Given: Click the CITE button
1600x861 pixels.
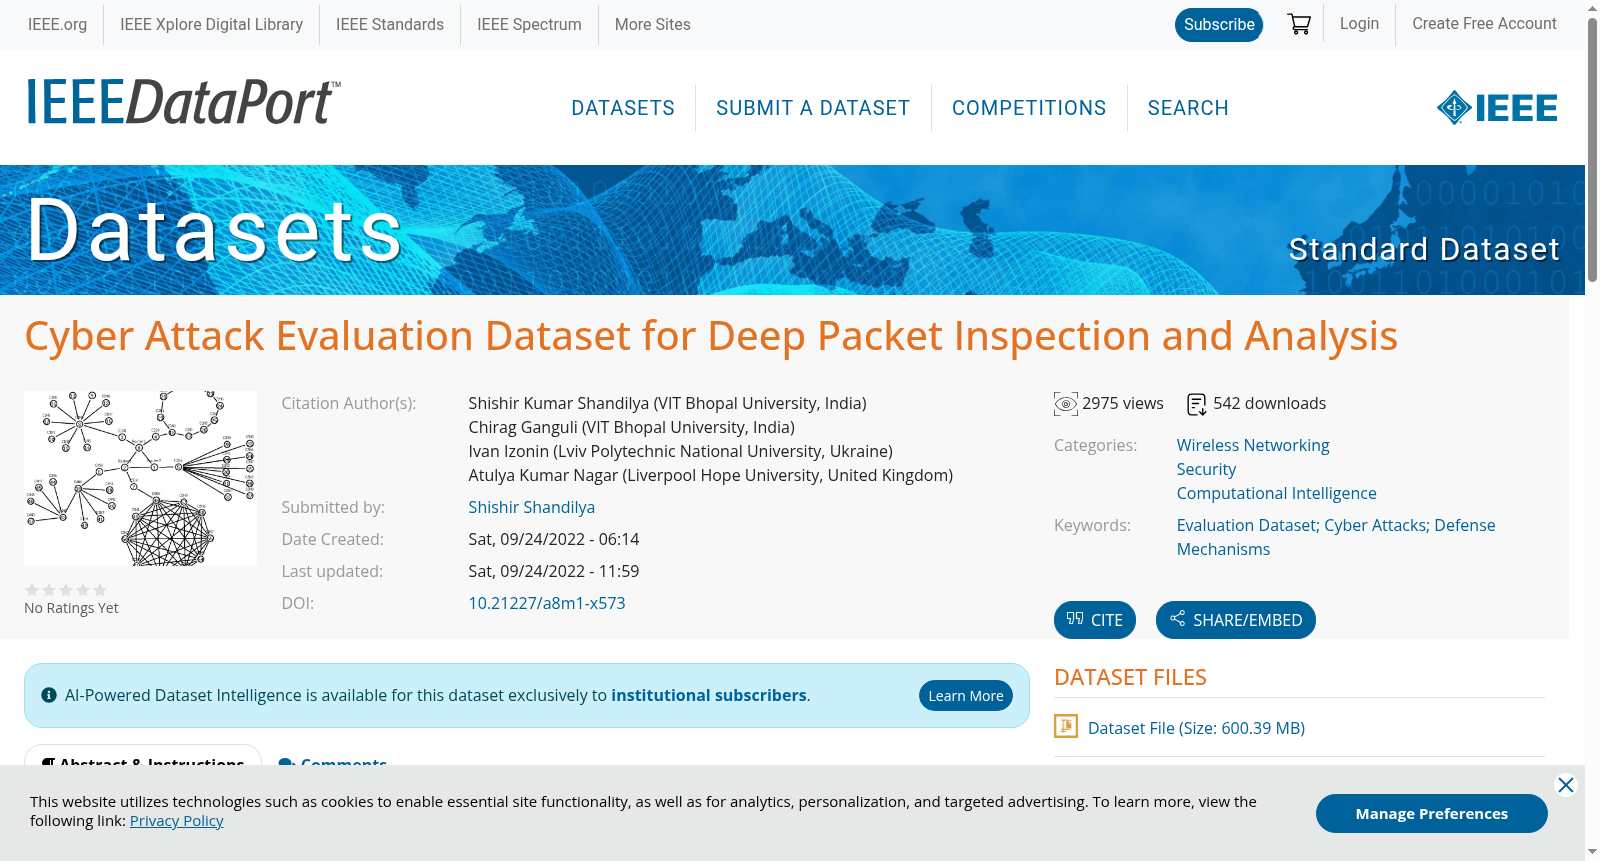Looking at the screenshot, I should [x=1095, y=620].
